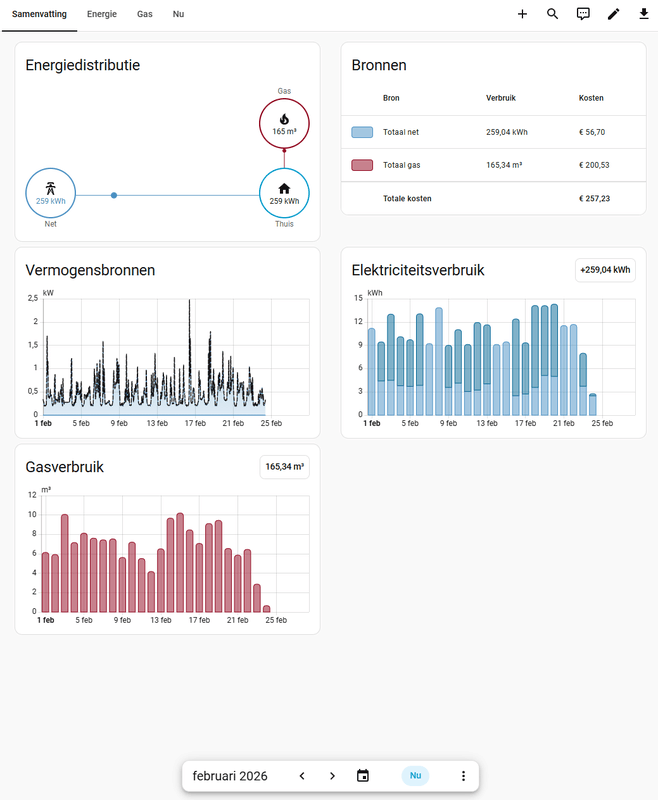The height and width of the screenshot is (800, 658).
Task: Click the Nu button in date bar
Action: tap(415, 776)
